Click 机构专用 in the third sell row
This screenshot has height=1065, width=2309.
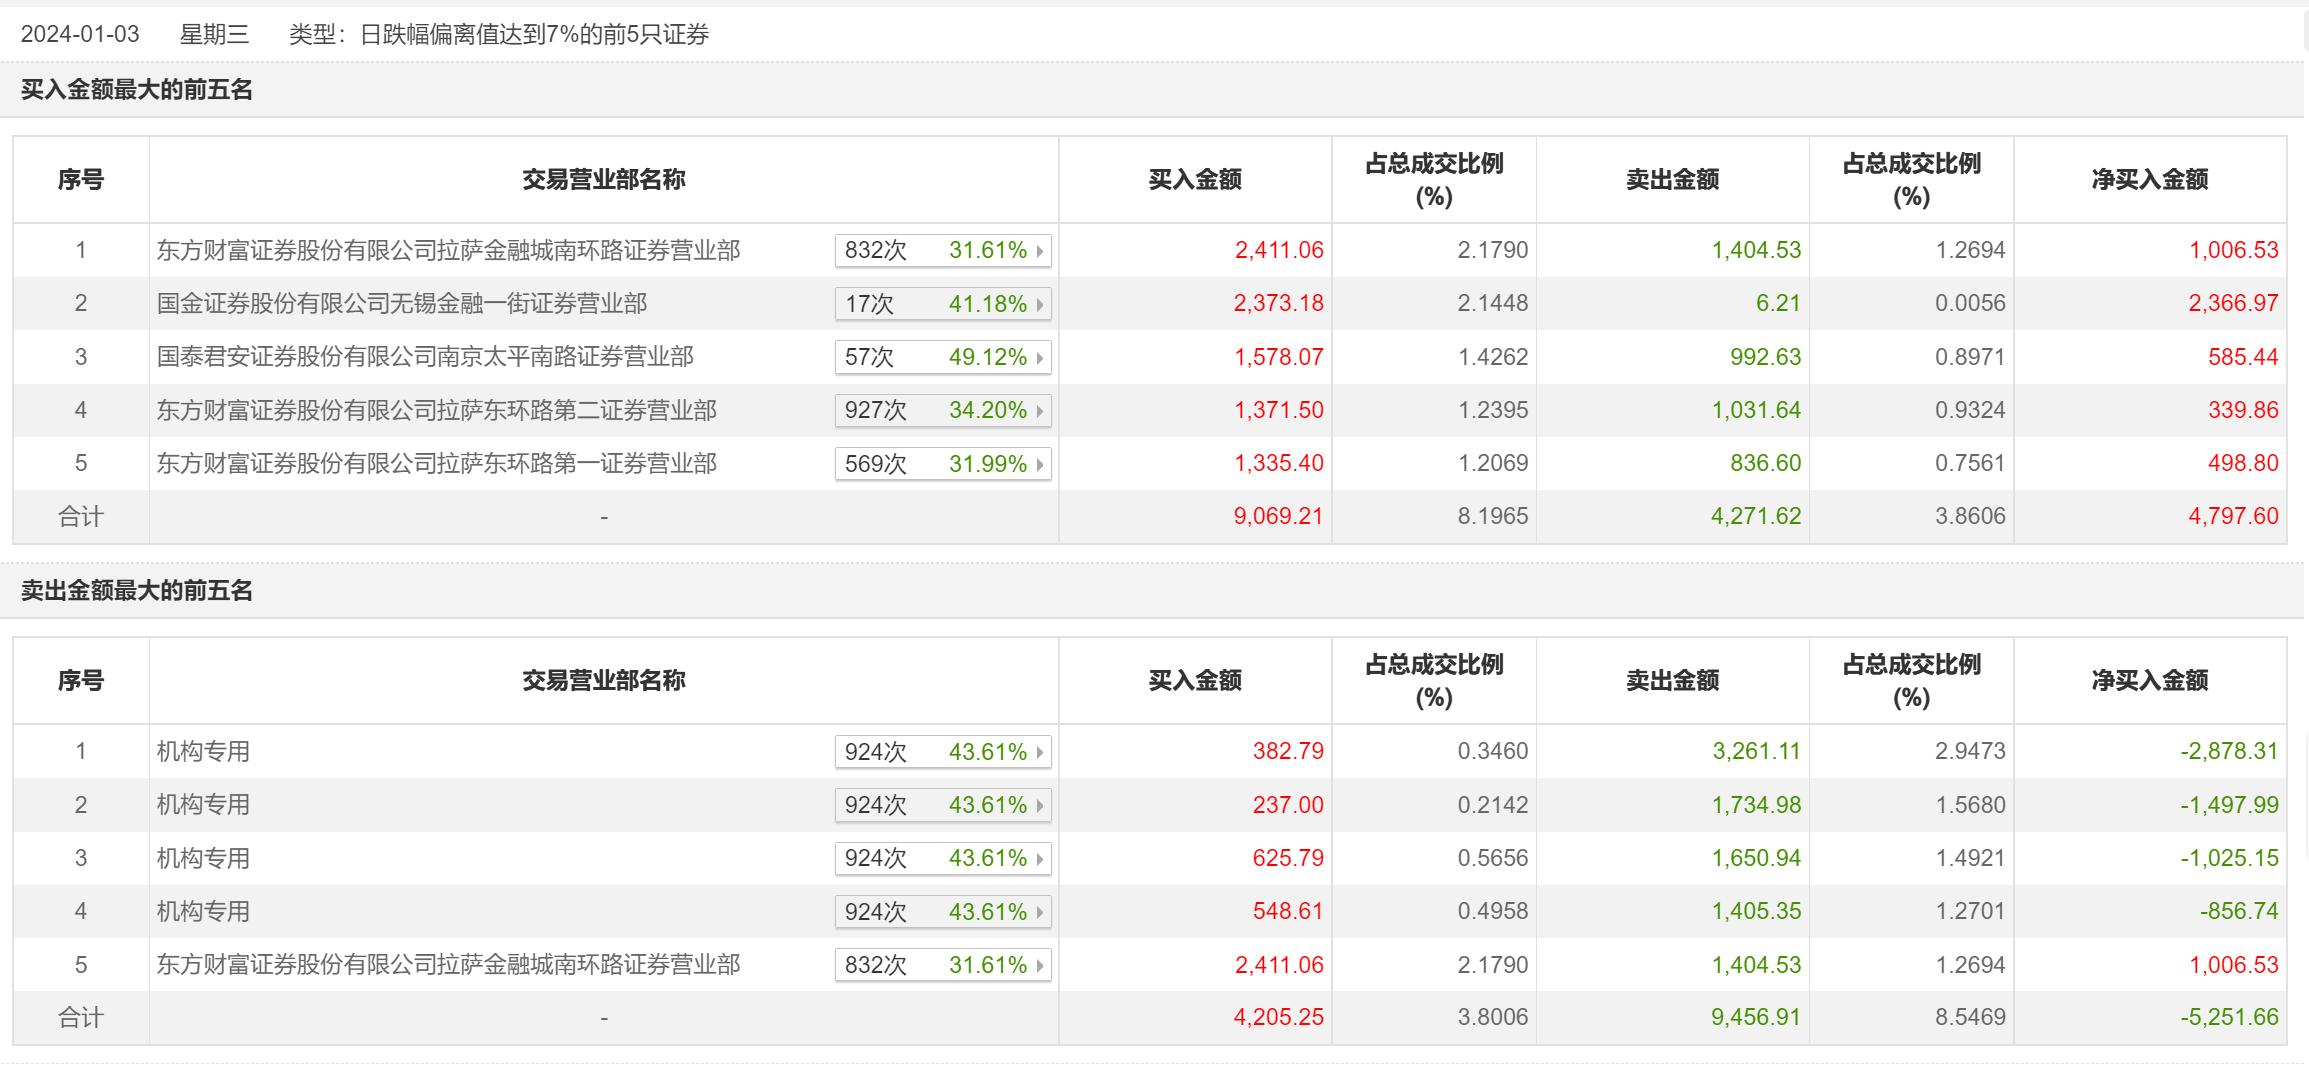(203, 859)
